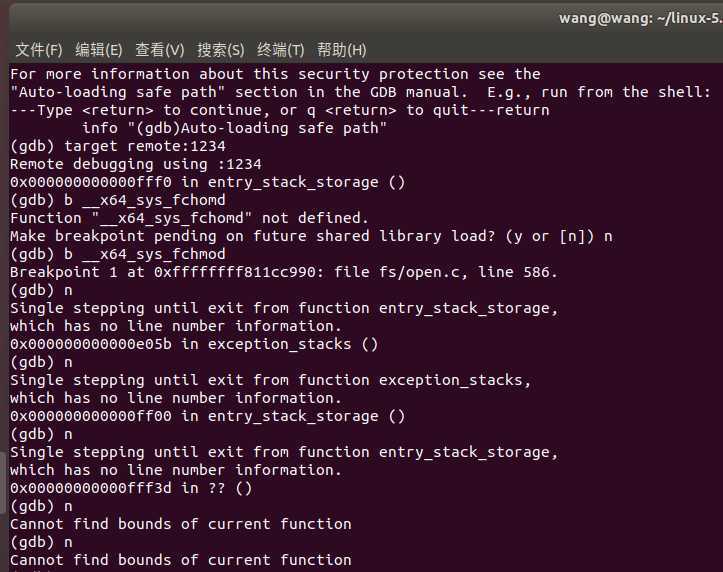Click the 'Breakpoint 1 at' output line

pos(284,272)
